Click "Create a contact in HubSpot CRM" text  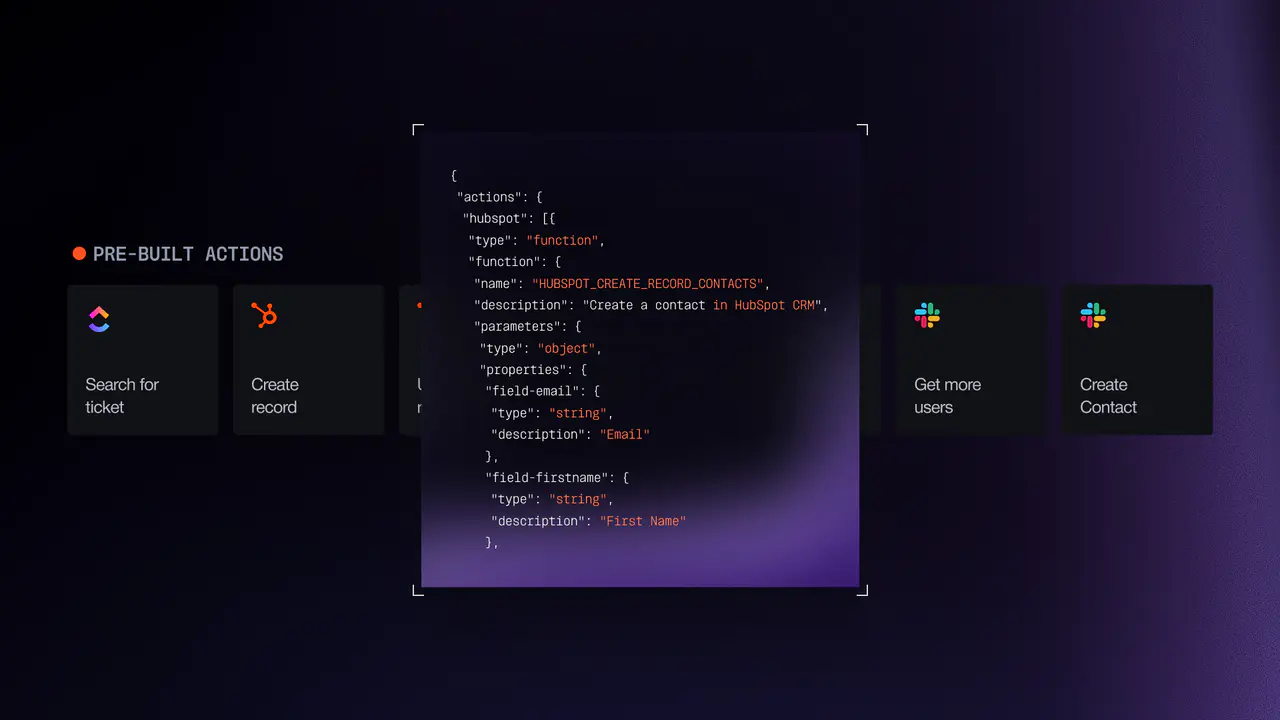[702, 305]
